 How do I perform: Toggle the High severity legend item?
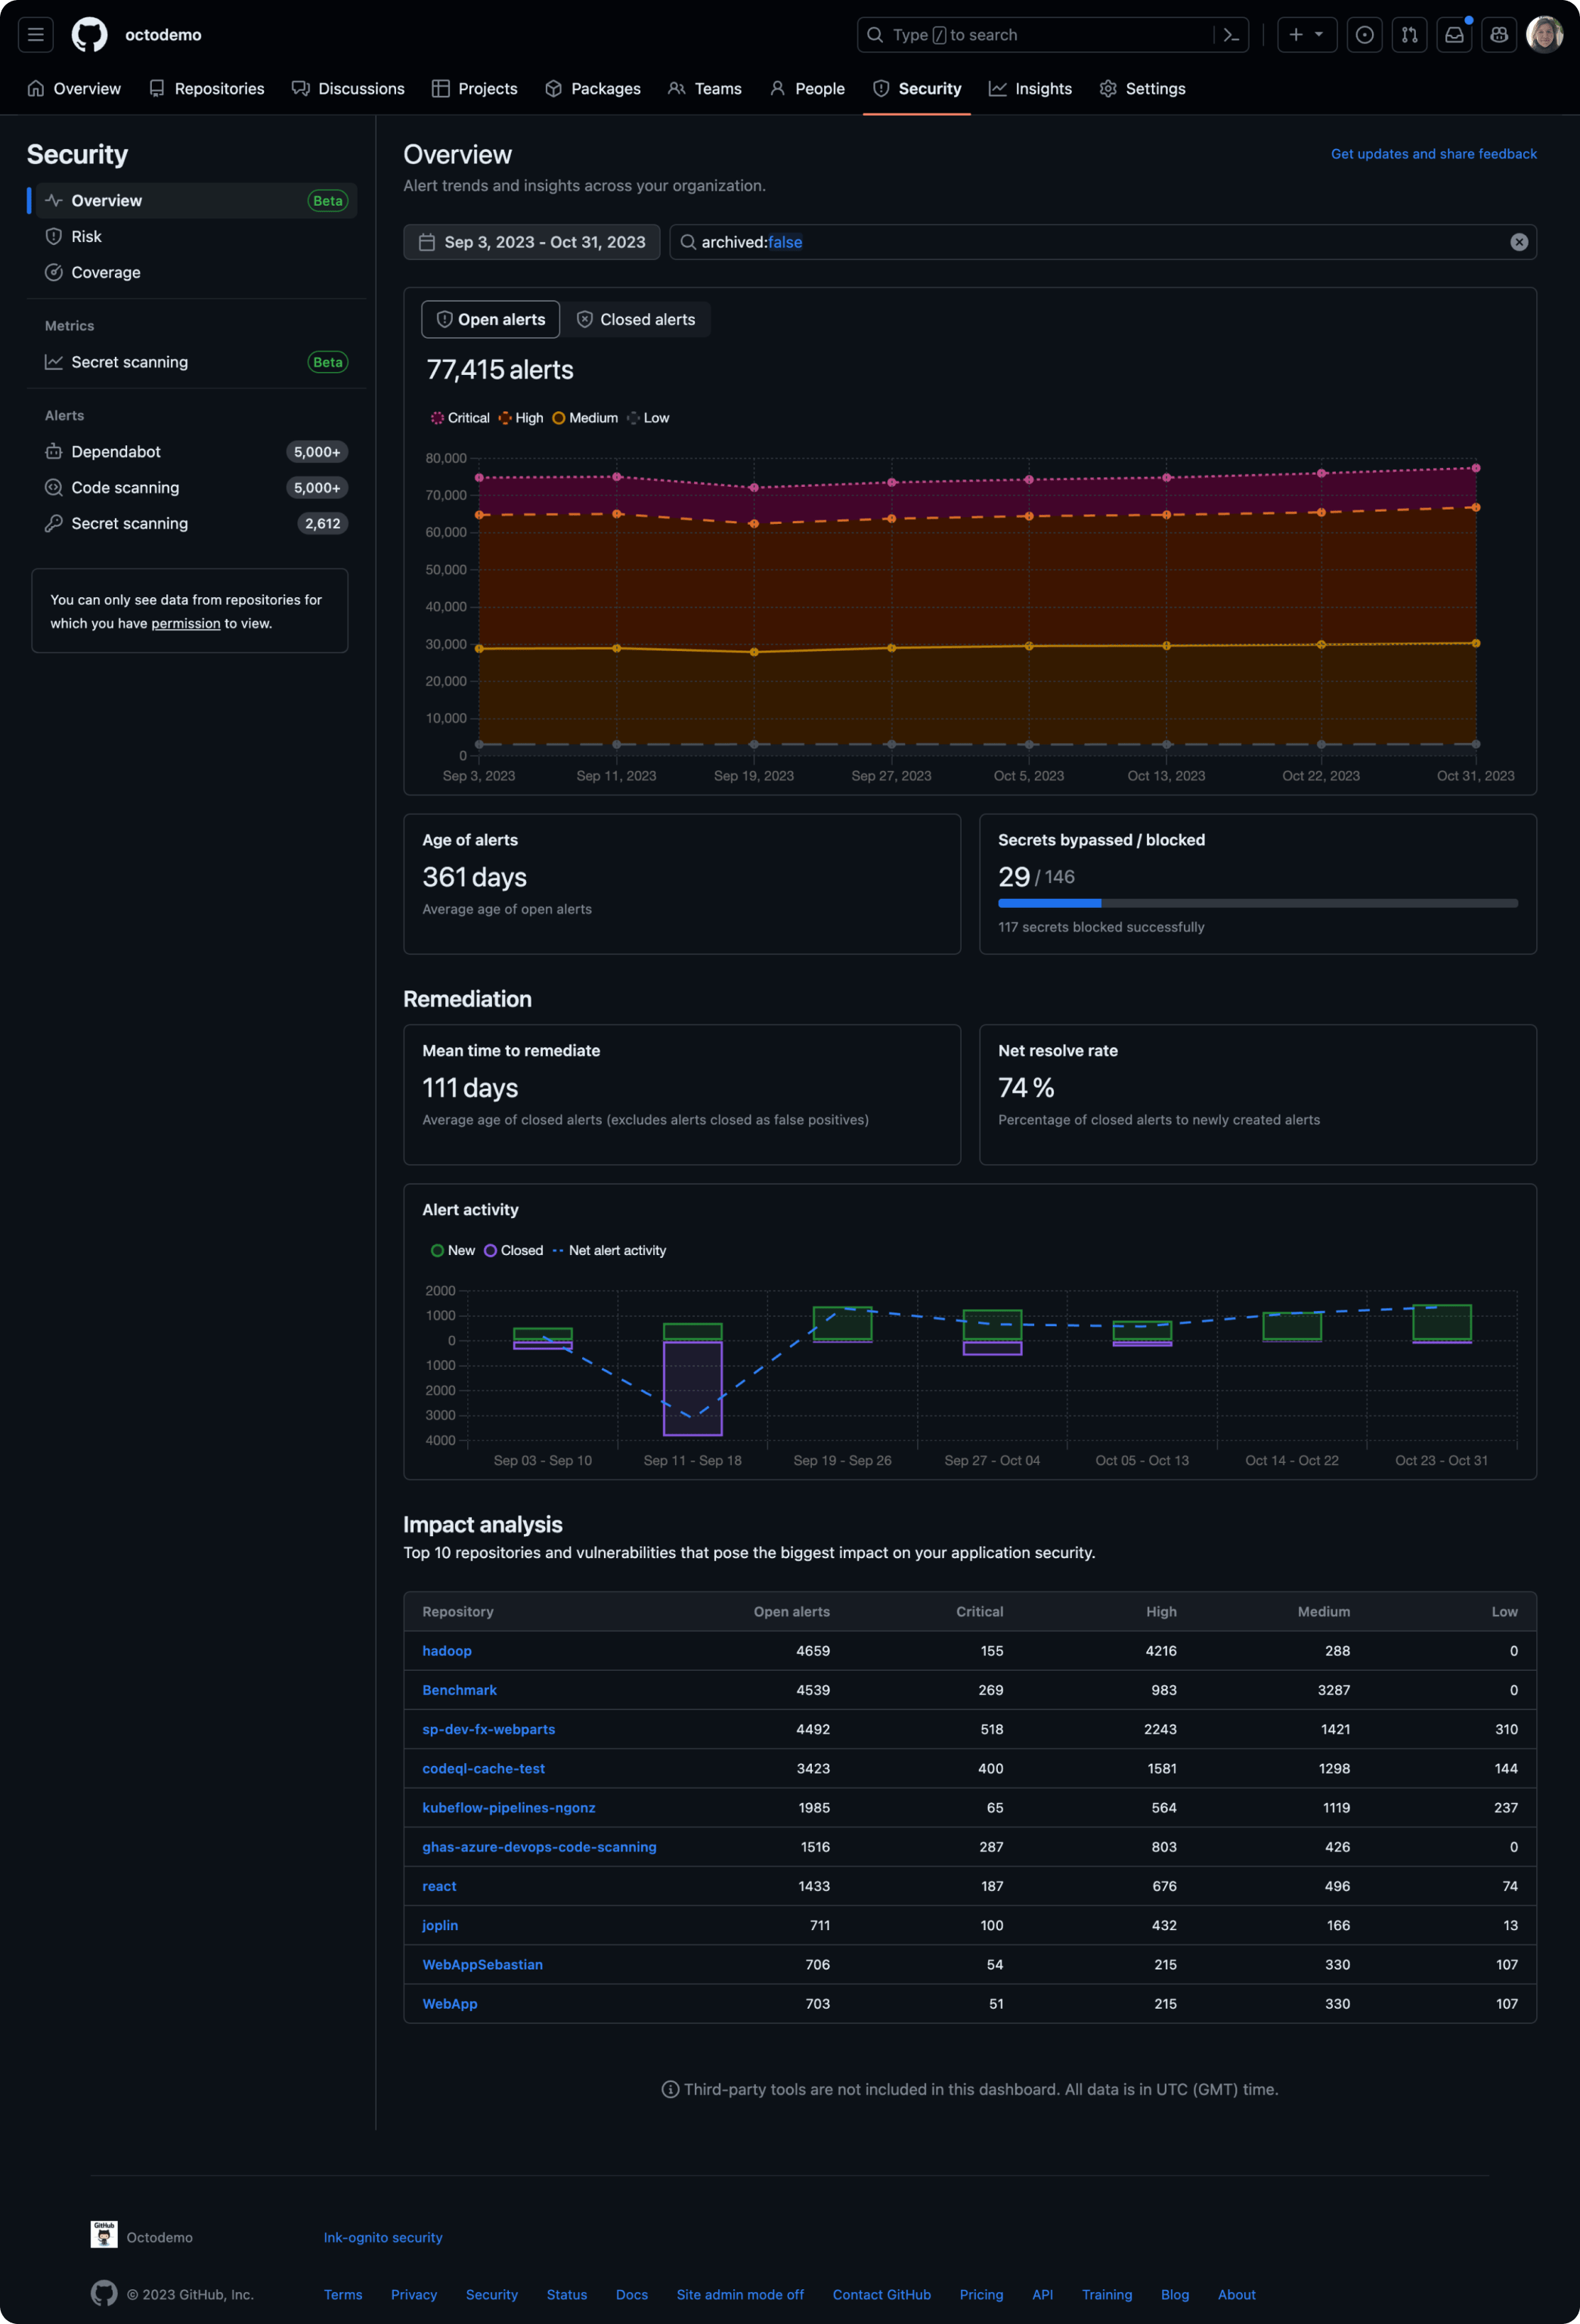[520, 418]
